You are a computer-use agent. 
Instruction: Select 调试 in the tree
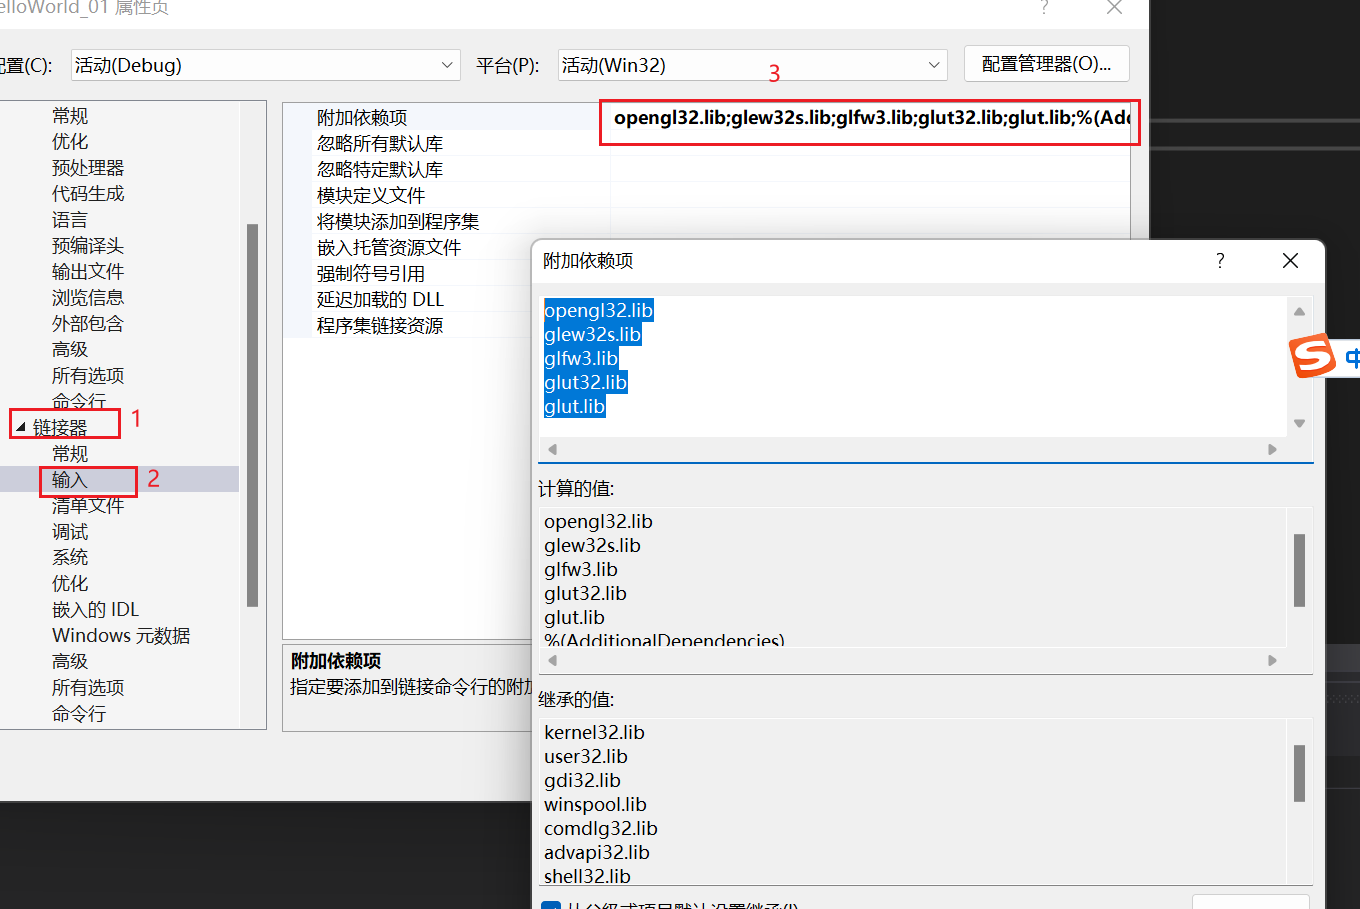coord(70,531)
